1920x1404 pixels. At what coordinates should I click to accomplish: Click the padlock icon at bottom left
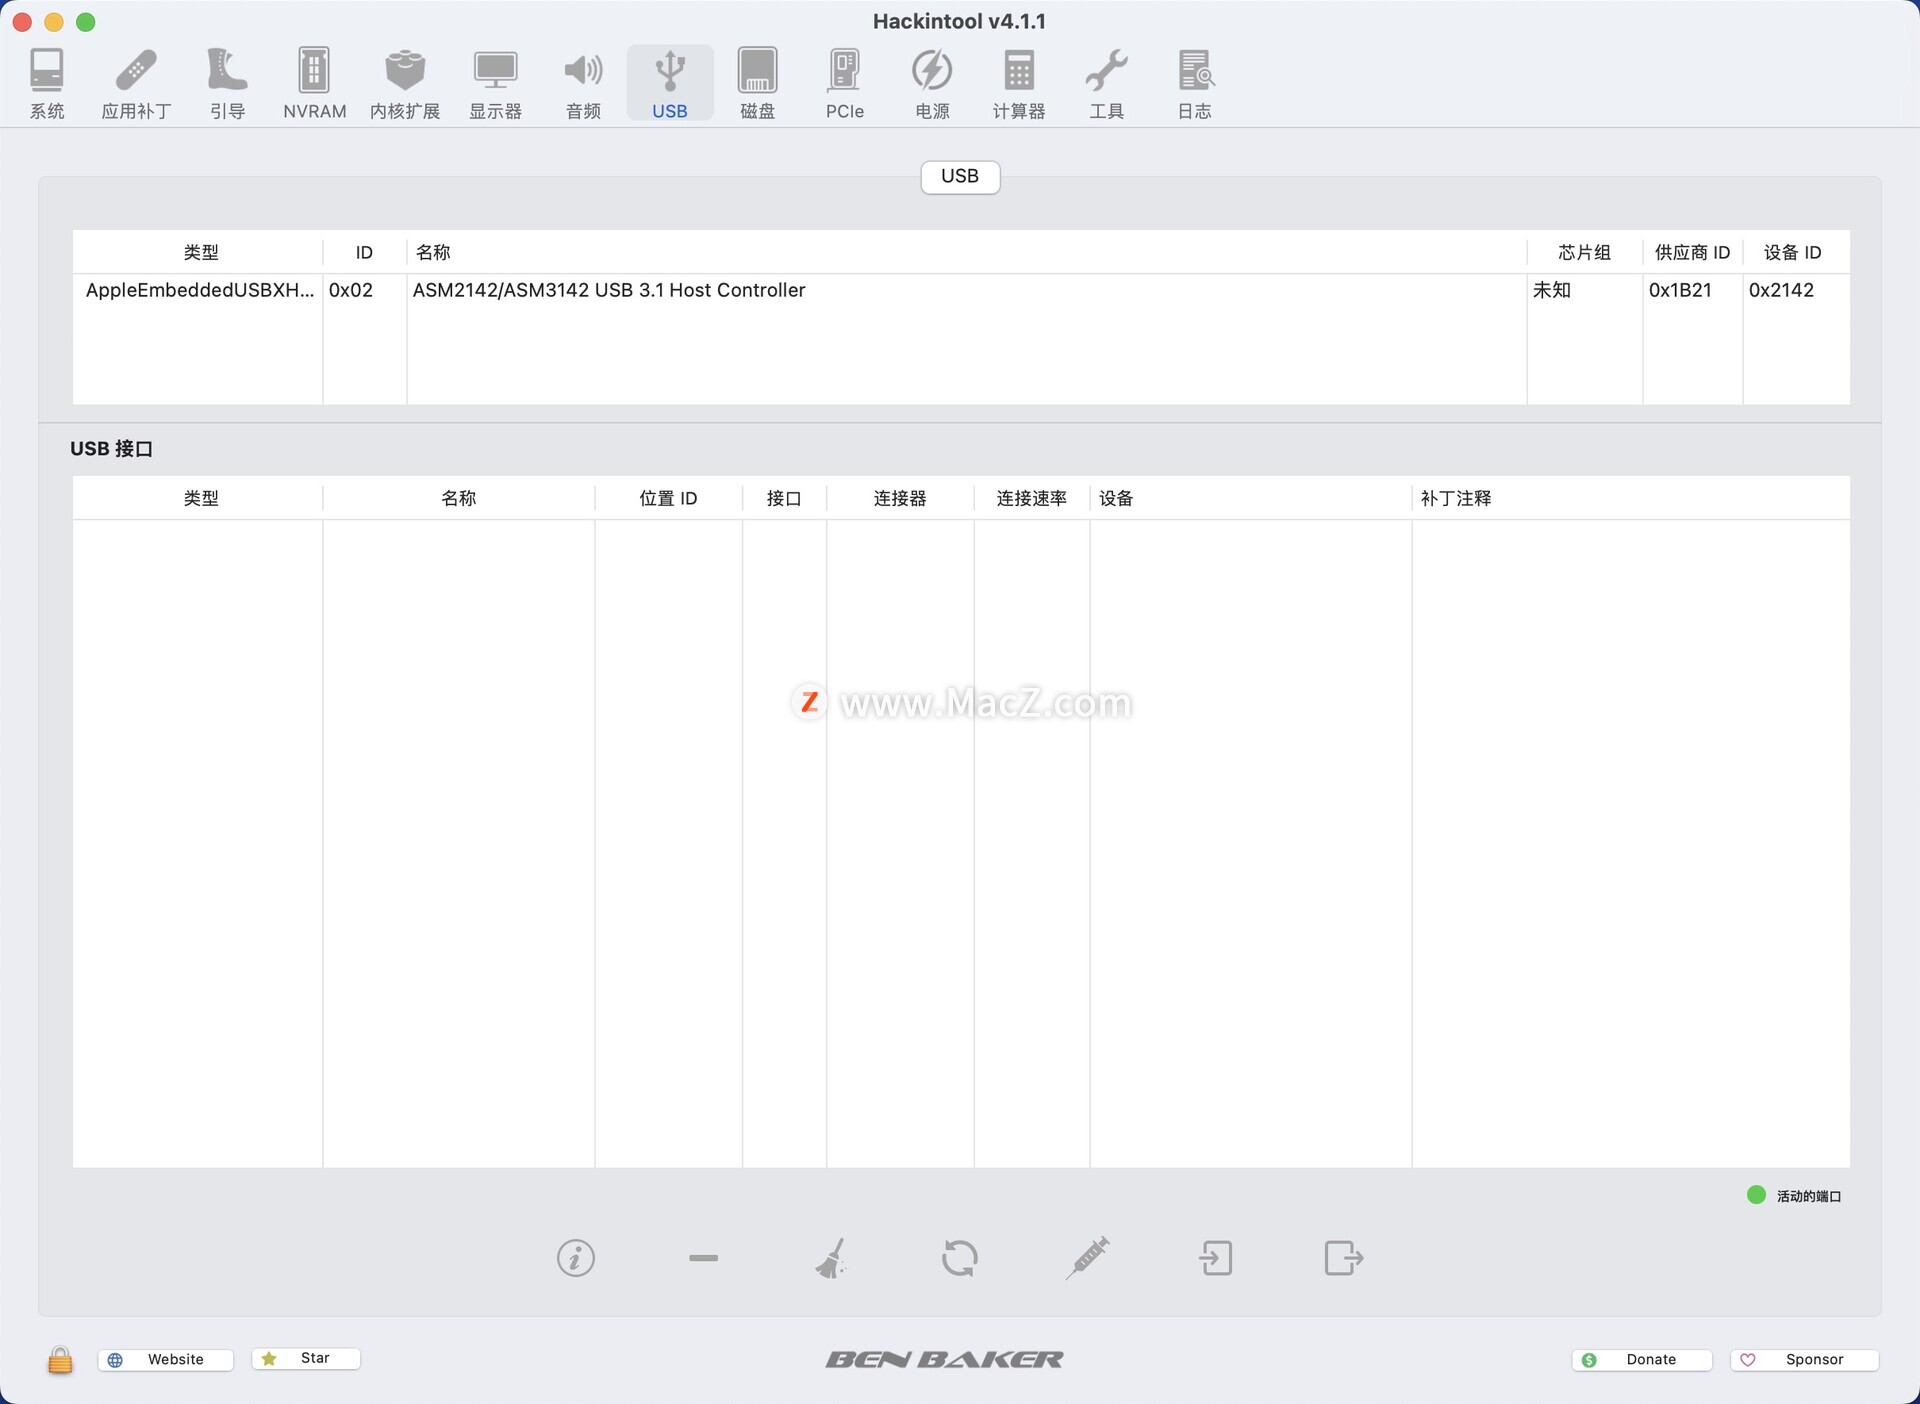pyautogui.click(x=60, y=1360)
